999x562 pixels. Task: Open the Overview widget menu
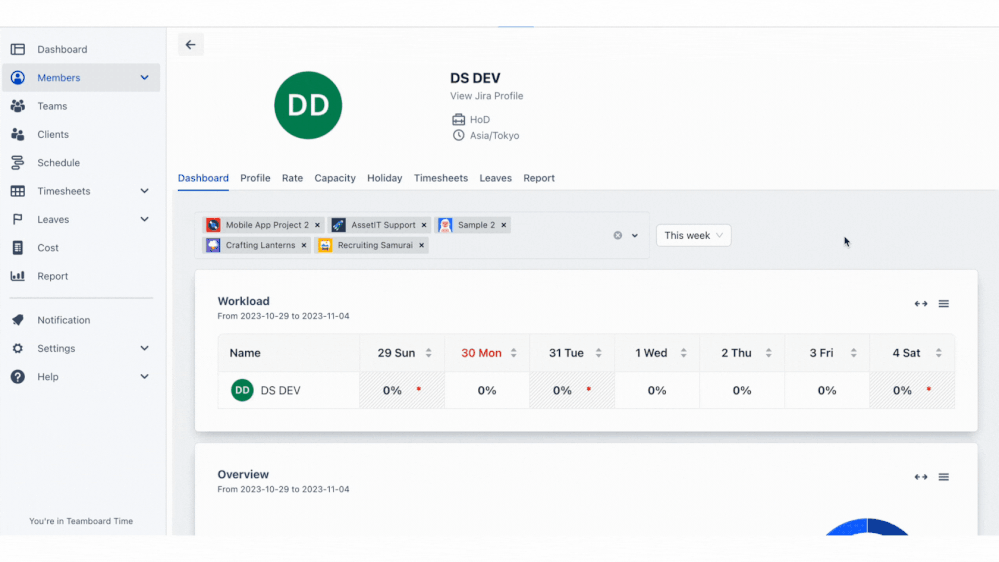pos(944,477)
